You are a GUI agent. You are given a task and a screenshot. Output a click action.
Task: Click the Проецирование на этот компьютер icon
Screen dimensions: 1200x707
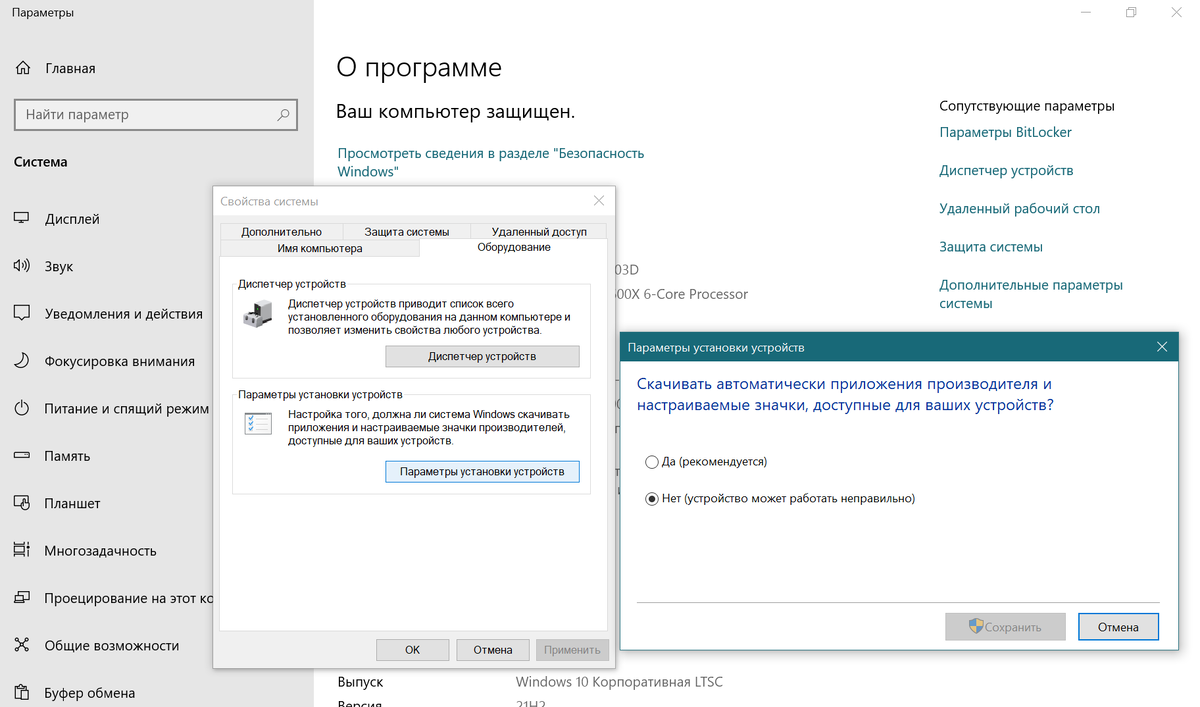22,598
